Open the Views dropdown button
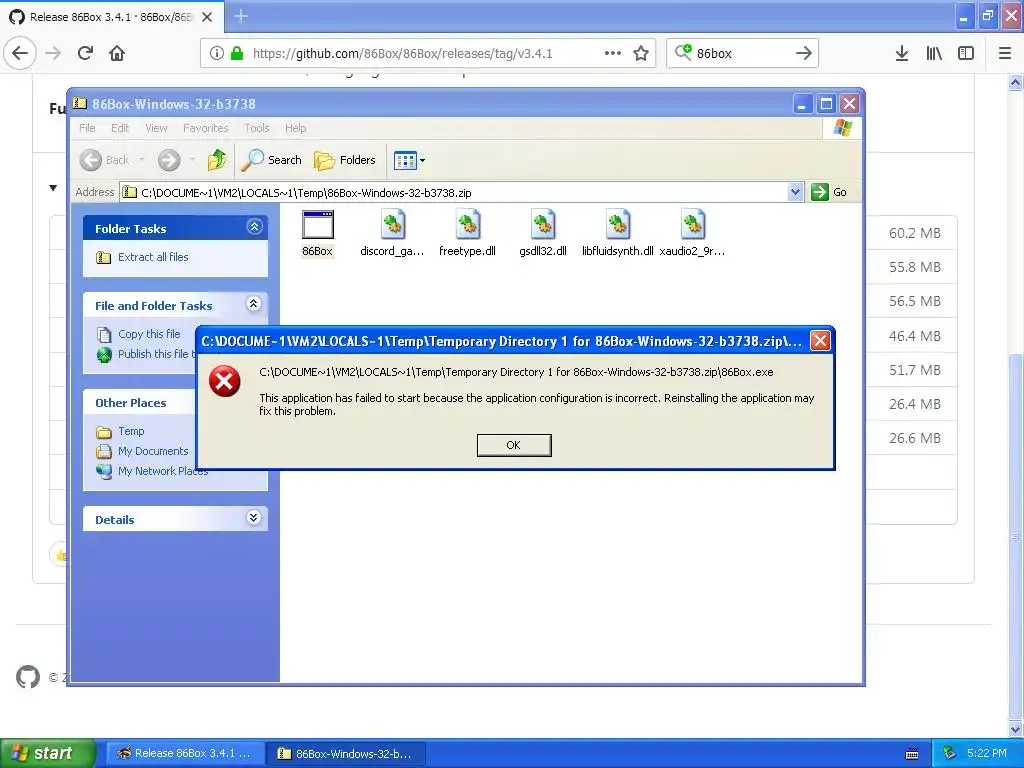Image resolution: width=1024 pixels, height=768 pixels. click(409, 160)
